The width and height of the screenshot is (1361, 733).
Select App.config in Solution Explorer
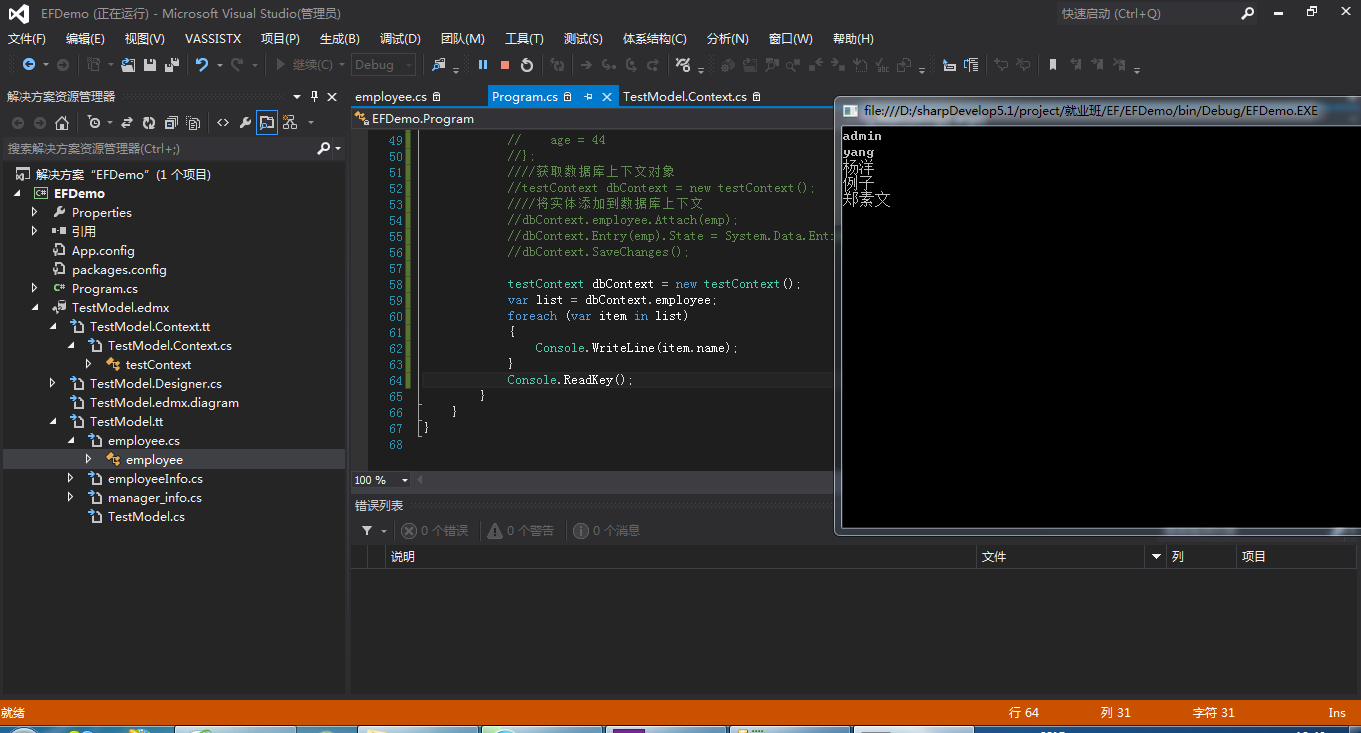(103, 251)
